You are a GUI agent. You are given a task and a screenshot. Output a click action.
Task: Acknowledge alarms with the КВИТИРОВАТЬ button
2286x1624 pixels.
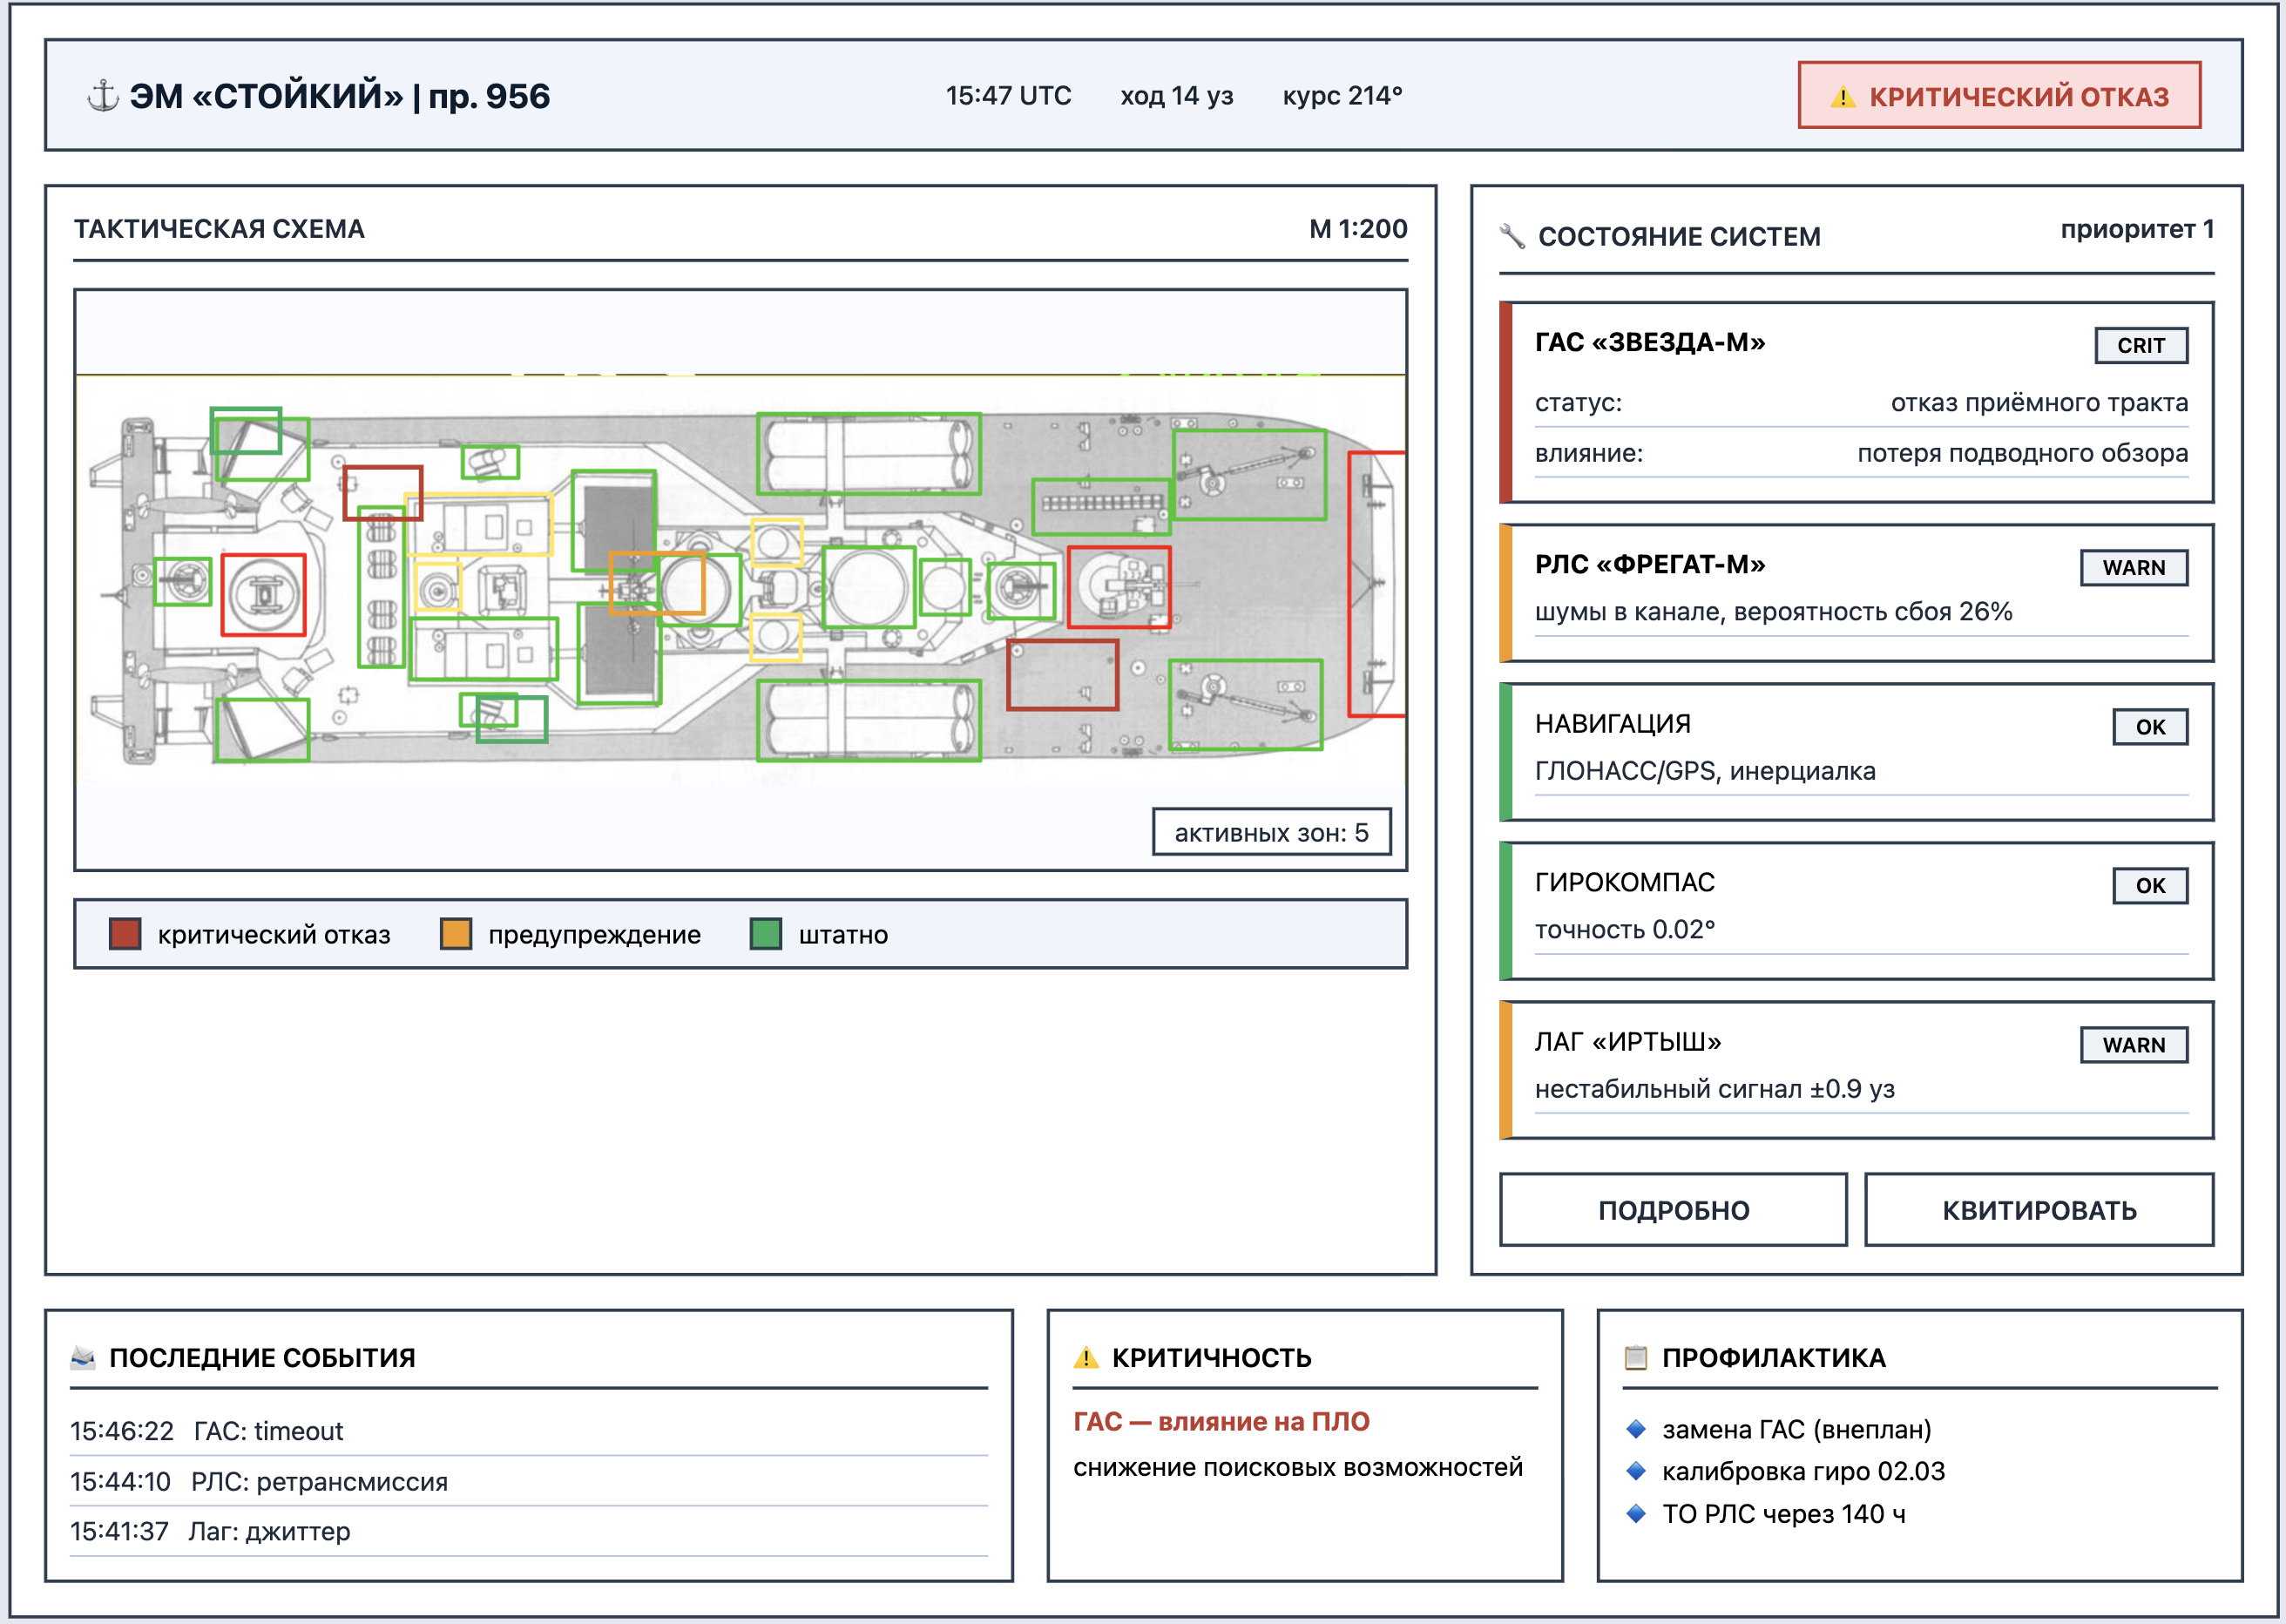pos(2039,1210)
